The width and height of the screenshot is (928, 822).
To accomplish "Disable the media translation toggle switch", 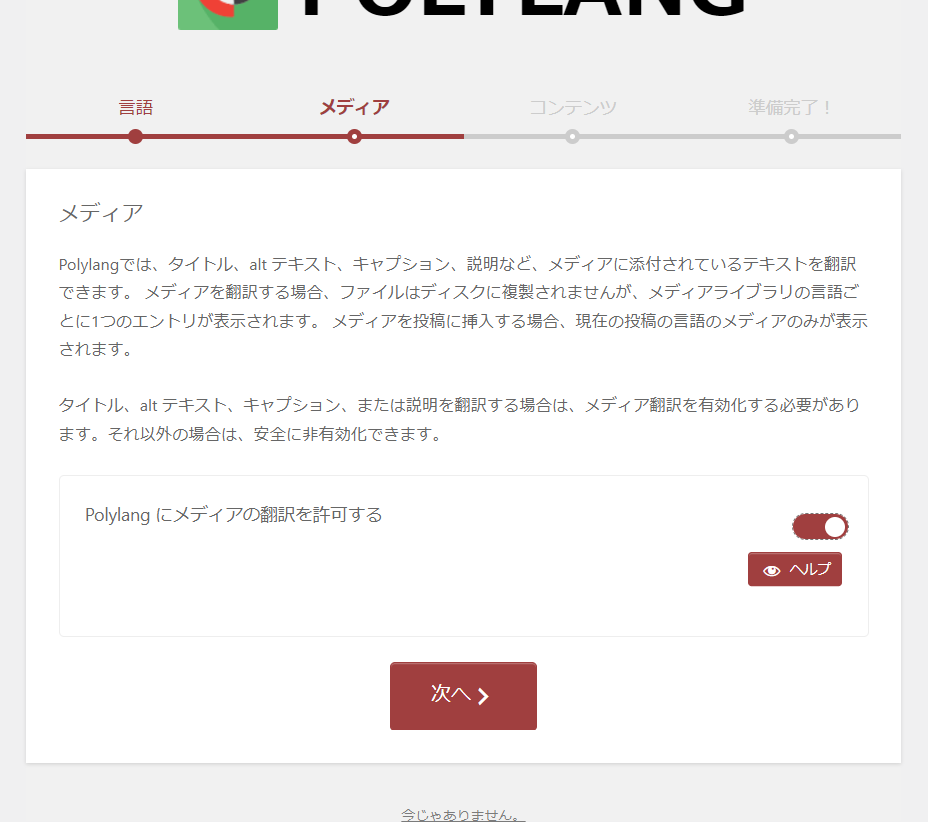I will click(x=820, y=527).
